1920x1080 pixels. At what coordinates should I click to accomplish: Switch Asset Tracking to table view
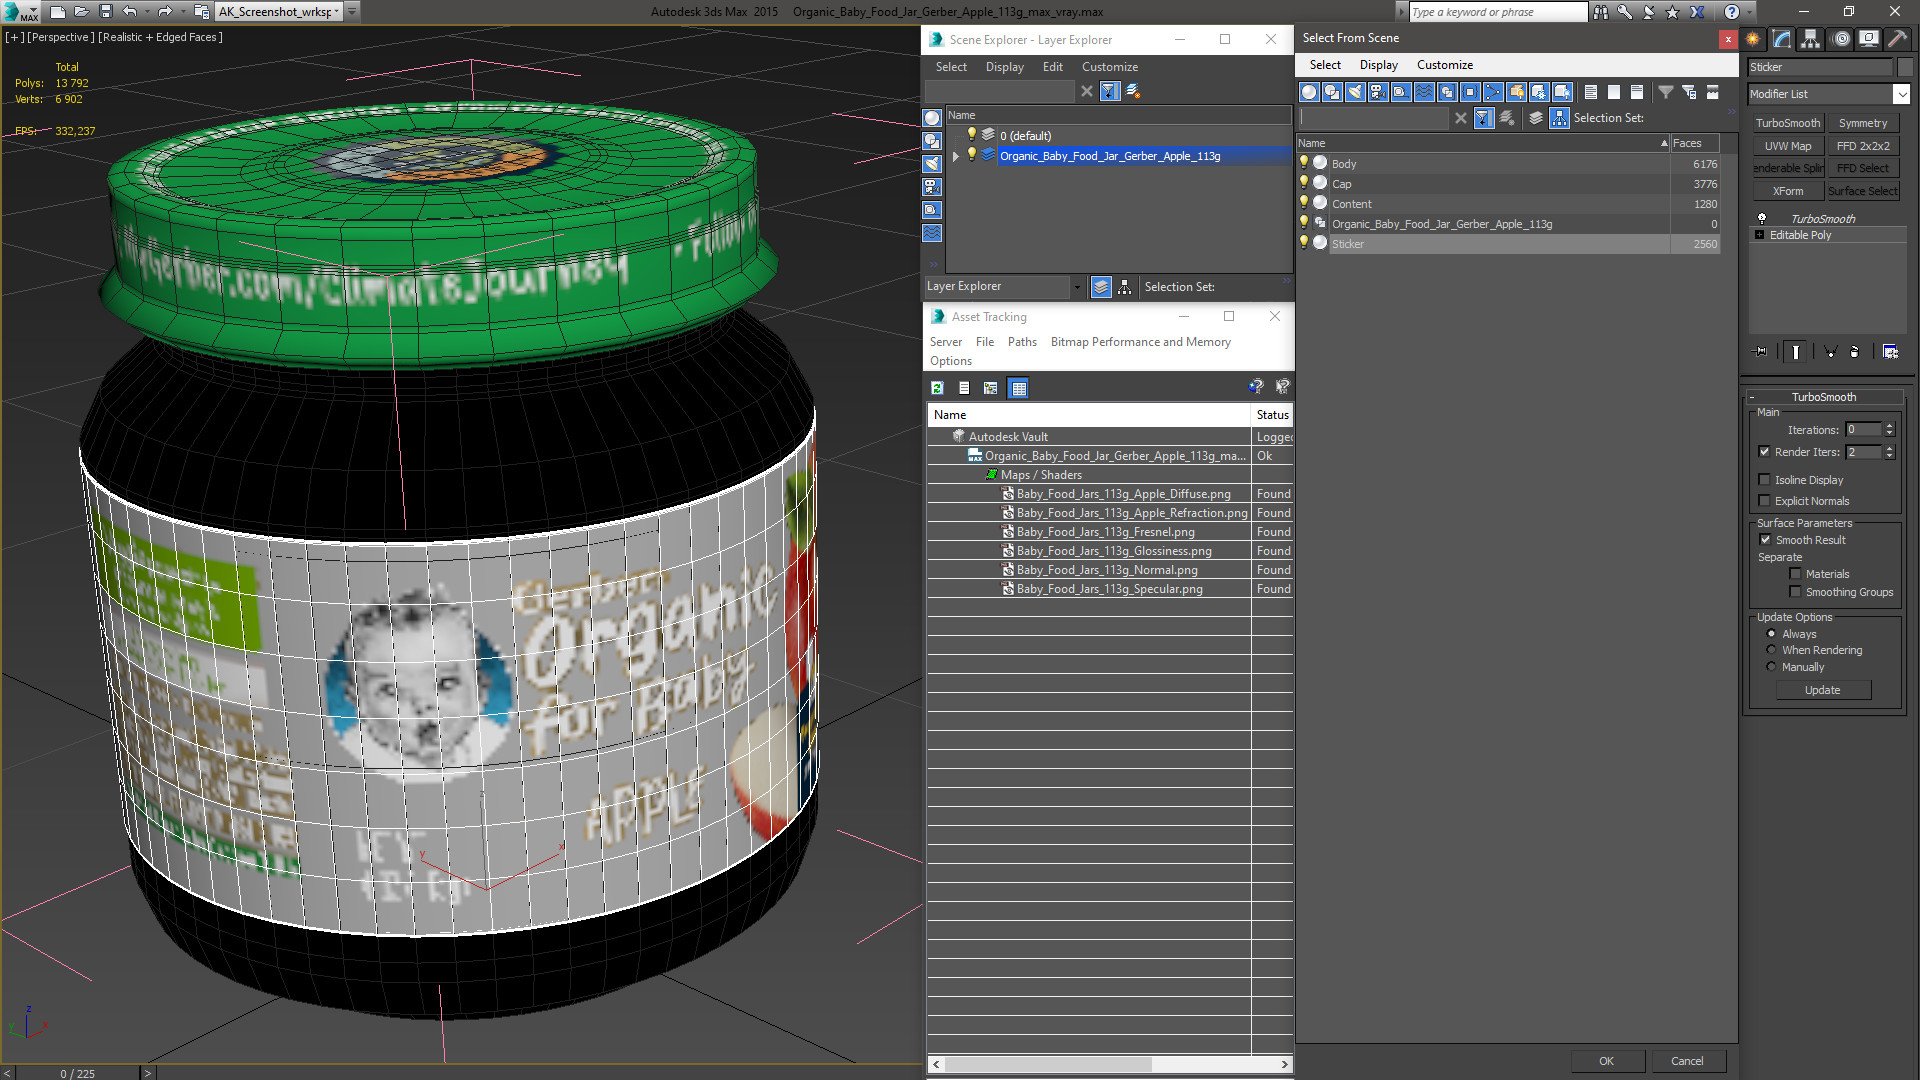(x=1018, y=388)
